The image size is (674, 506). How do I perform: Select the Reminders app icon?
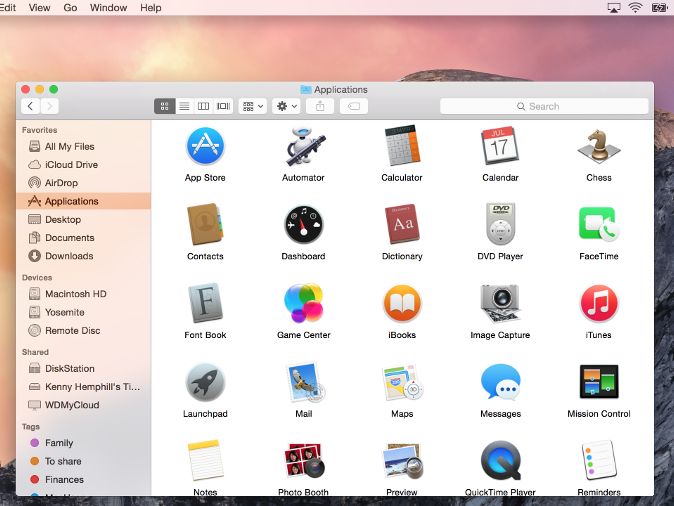[599, 460]
